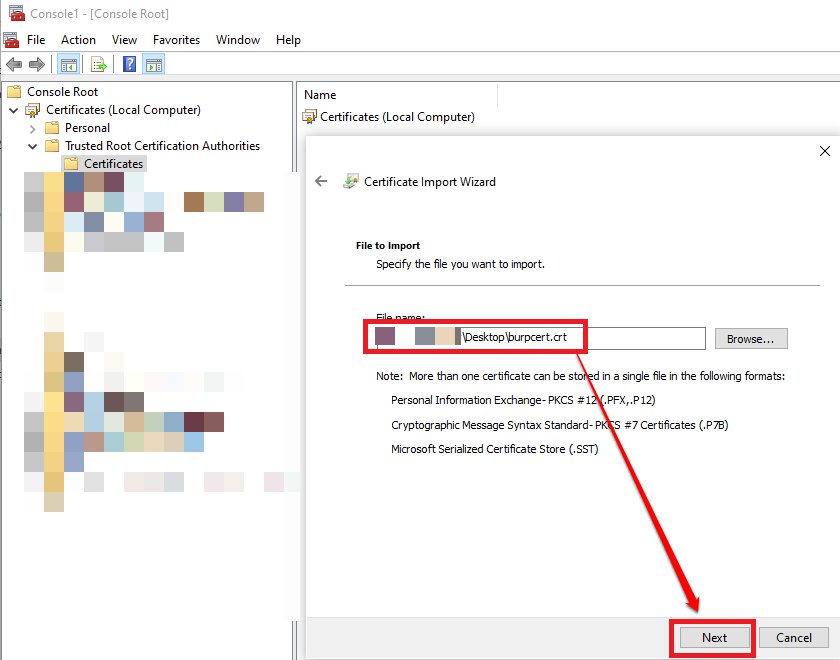
Task: Expand the Personal folder node
Action: point(33,128)
